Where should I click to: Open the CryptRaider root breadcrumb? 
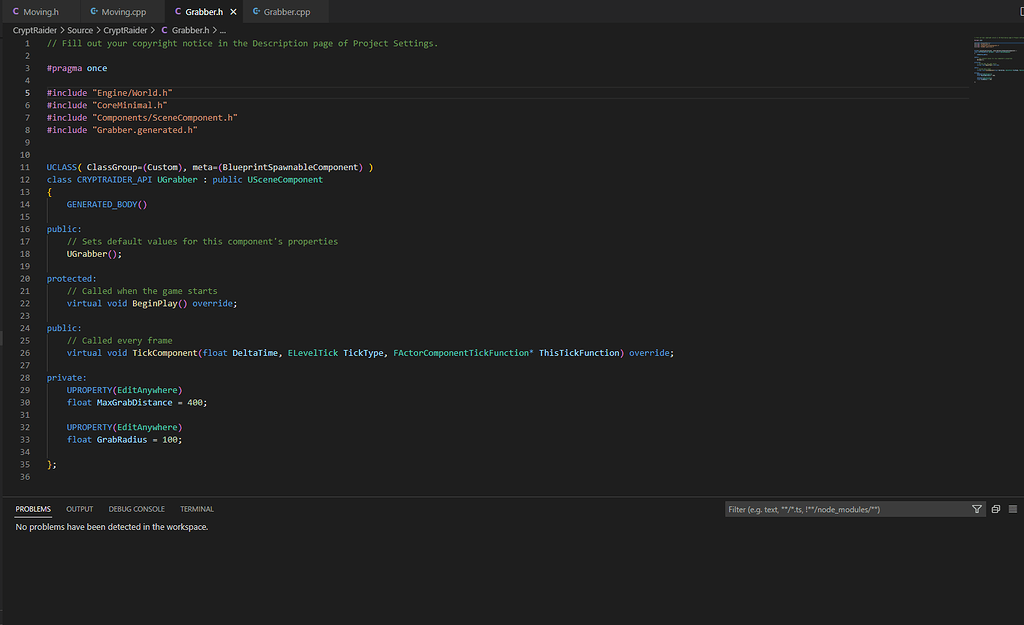[x=35, y=30]
